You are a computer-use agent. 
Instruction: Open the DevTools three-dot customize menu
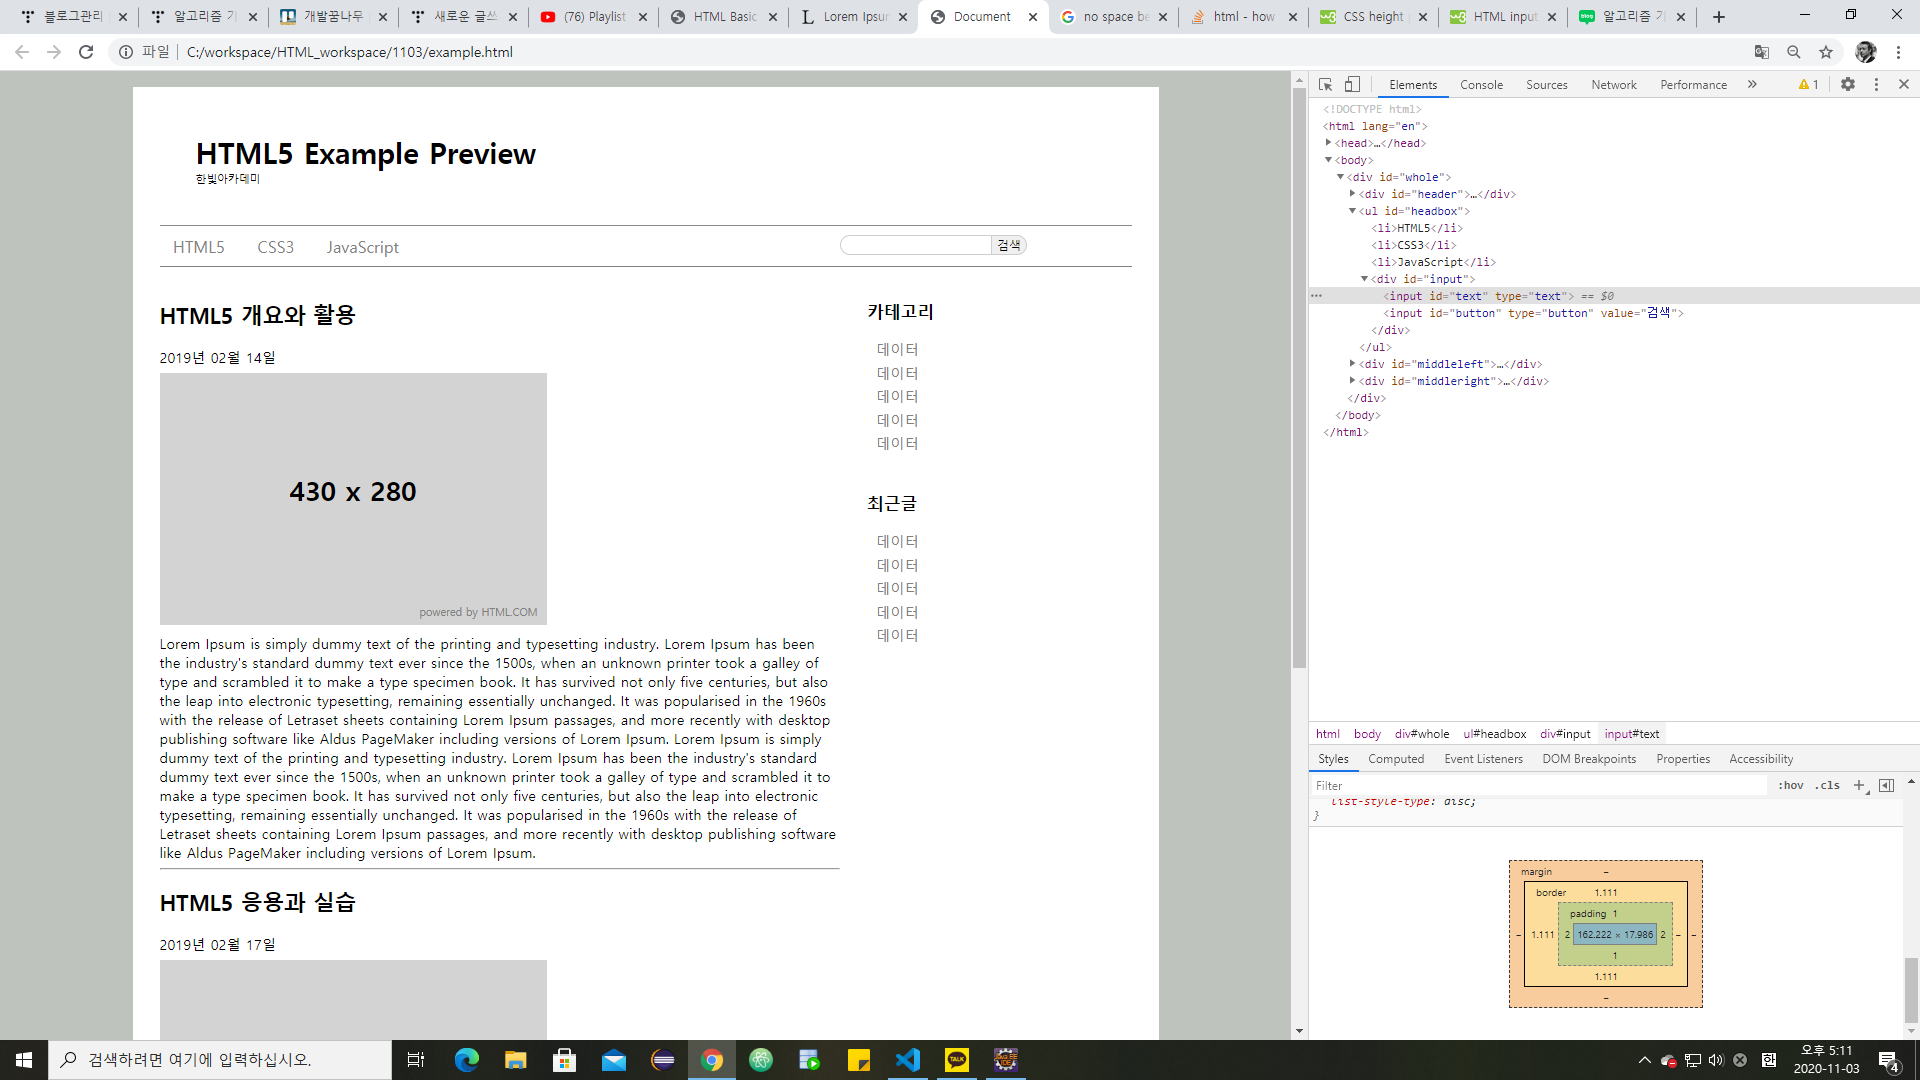(1876, 85)
